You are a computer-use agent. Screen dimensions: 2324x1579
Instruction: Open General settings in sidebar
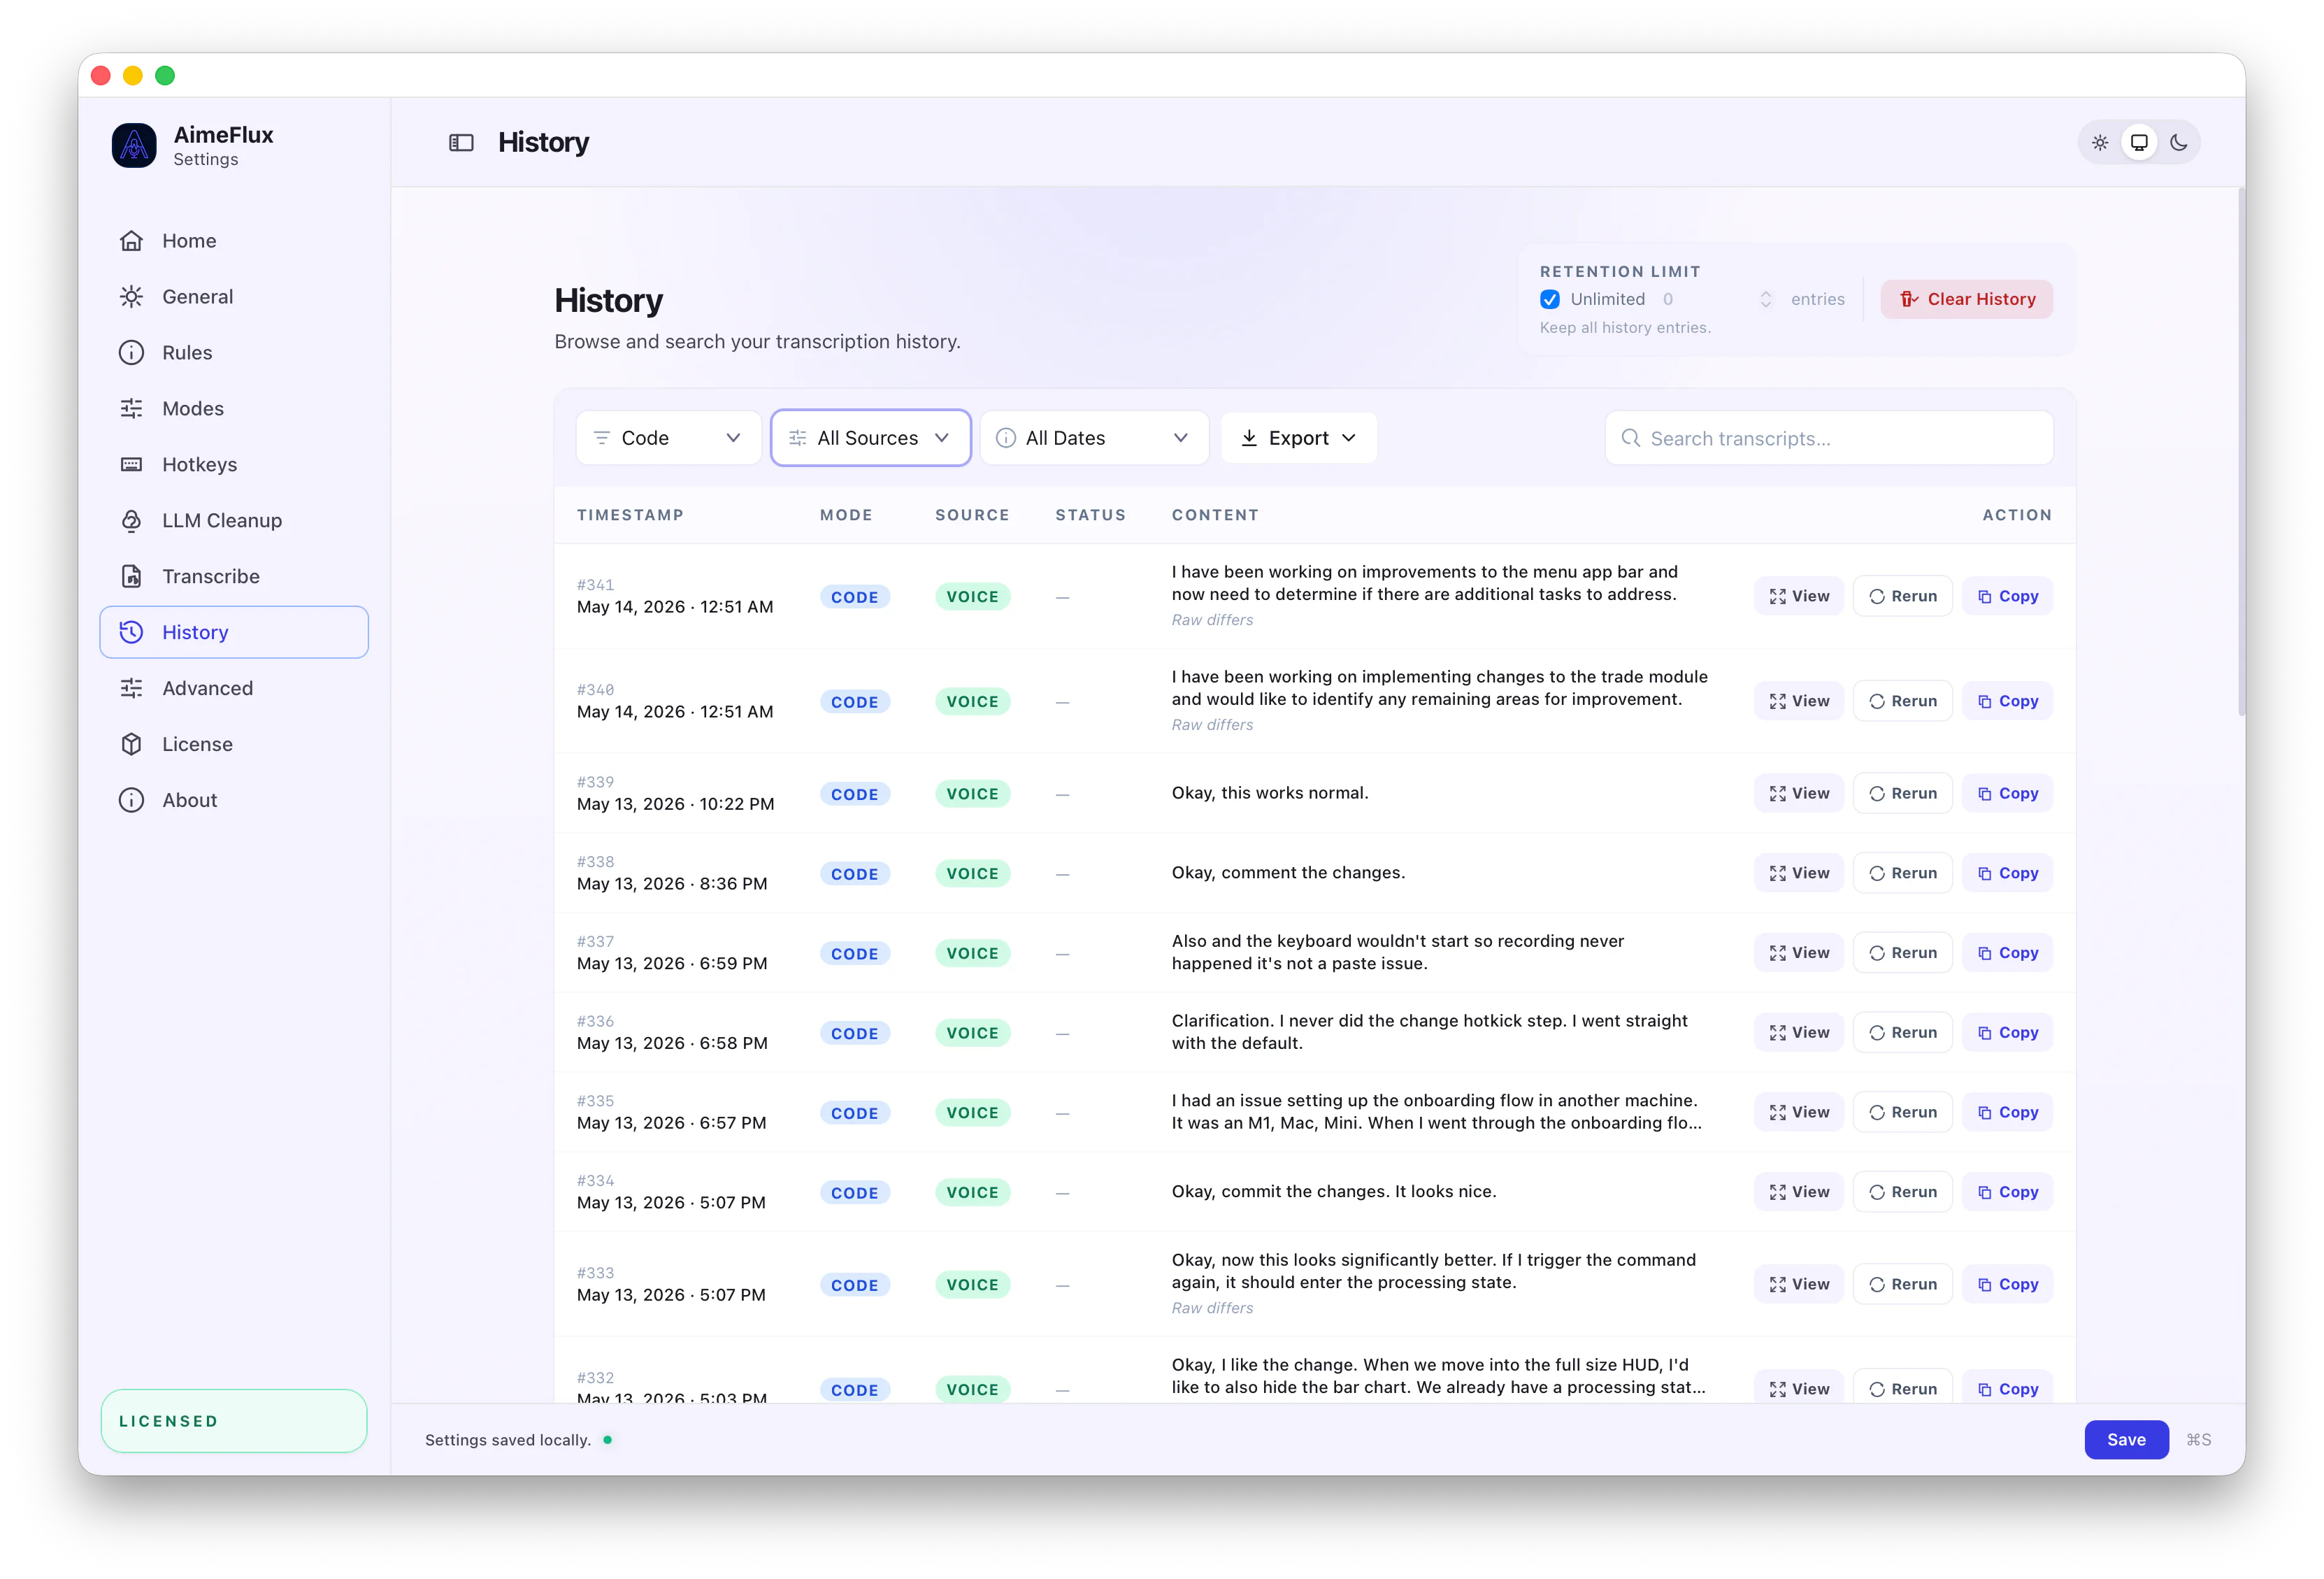point(234,297)
